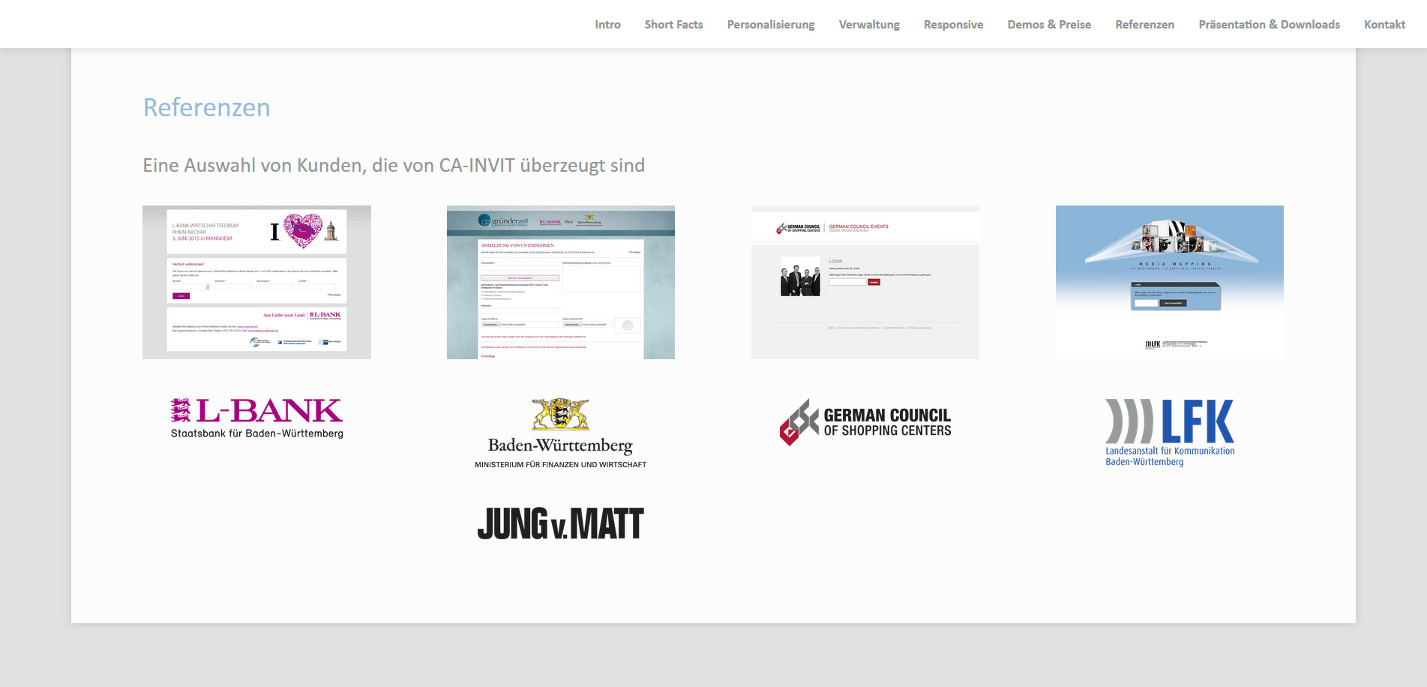Click the L-BANK Staatsbank logo
The width and height of the screenshot is (1427, 687).
coord(257,418)
